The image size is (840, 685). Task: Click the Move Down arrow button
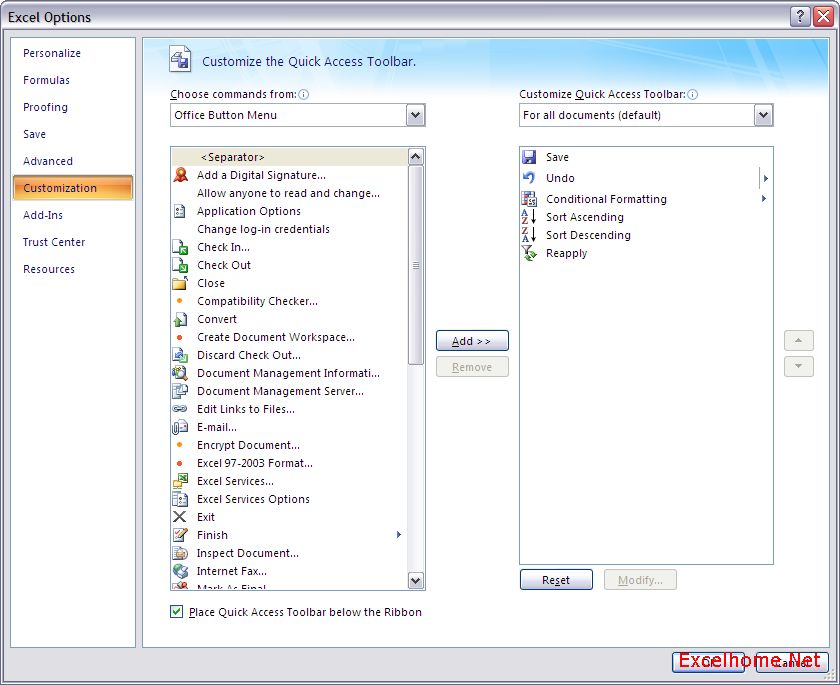coord(798,366)
